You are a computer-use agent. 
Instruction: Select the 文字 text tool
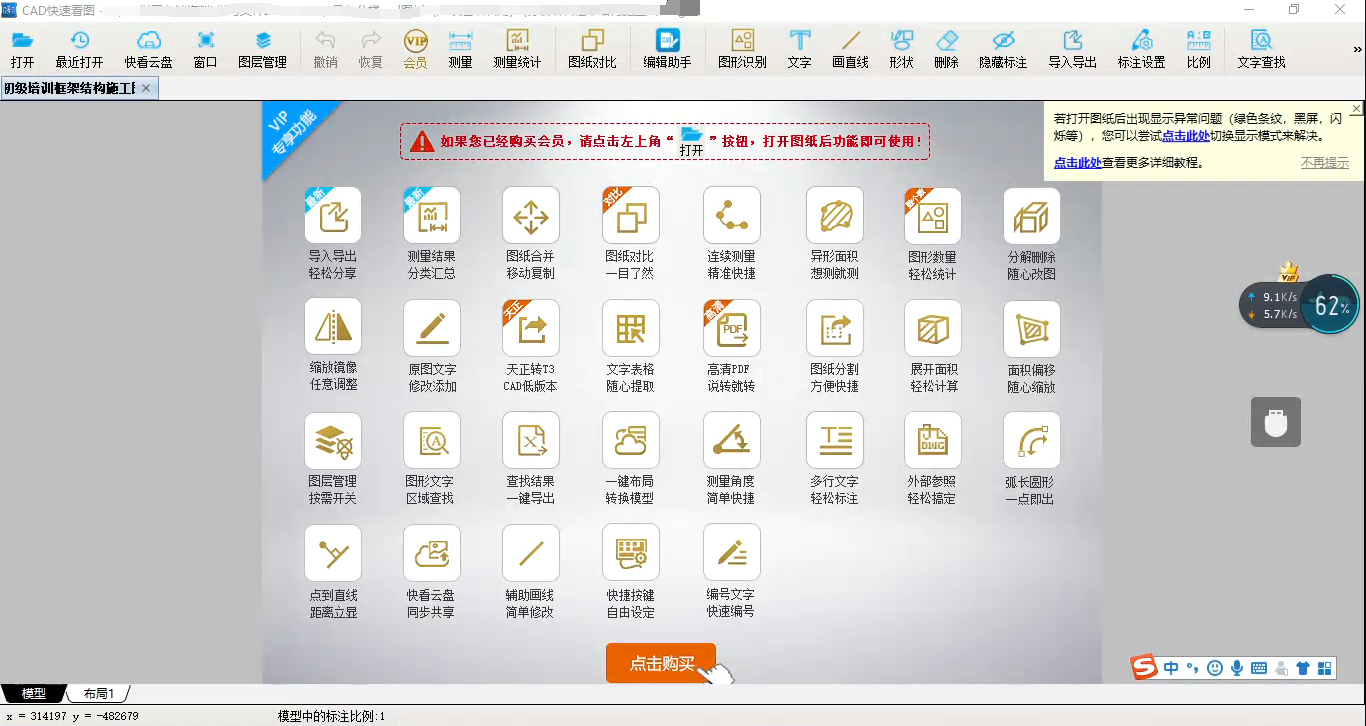point(799,49)
